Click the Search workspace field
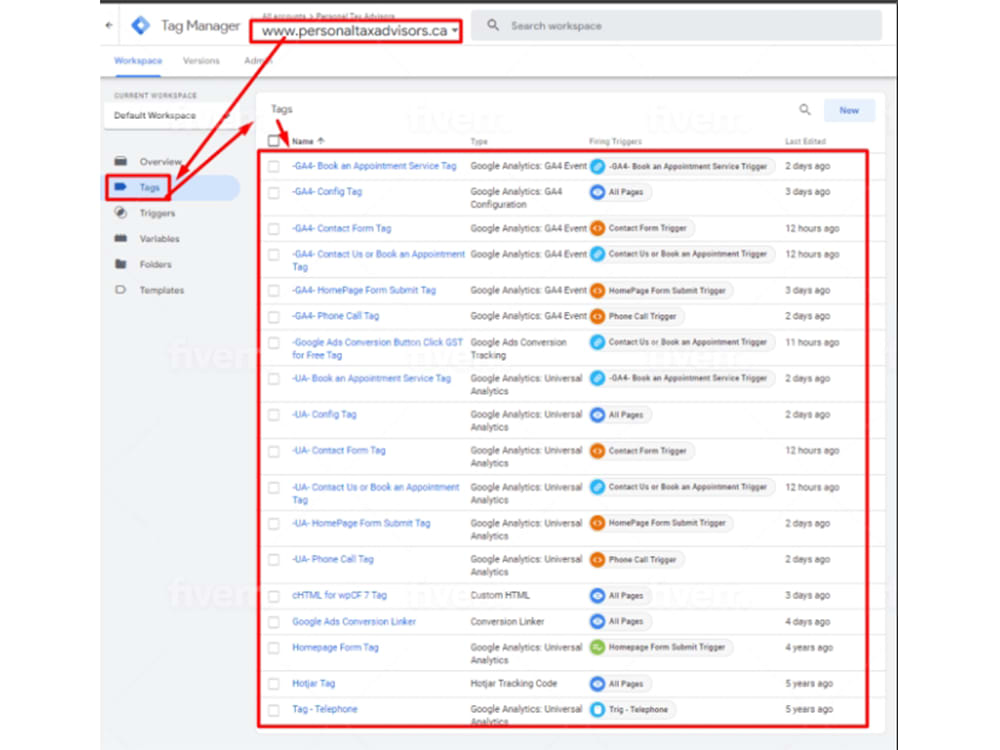Image resolution: width=1000 pixels, height=750 pixels. pos(676,26)
